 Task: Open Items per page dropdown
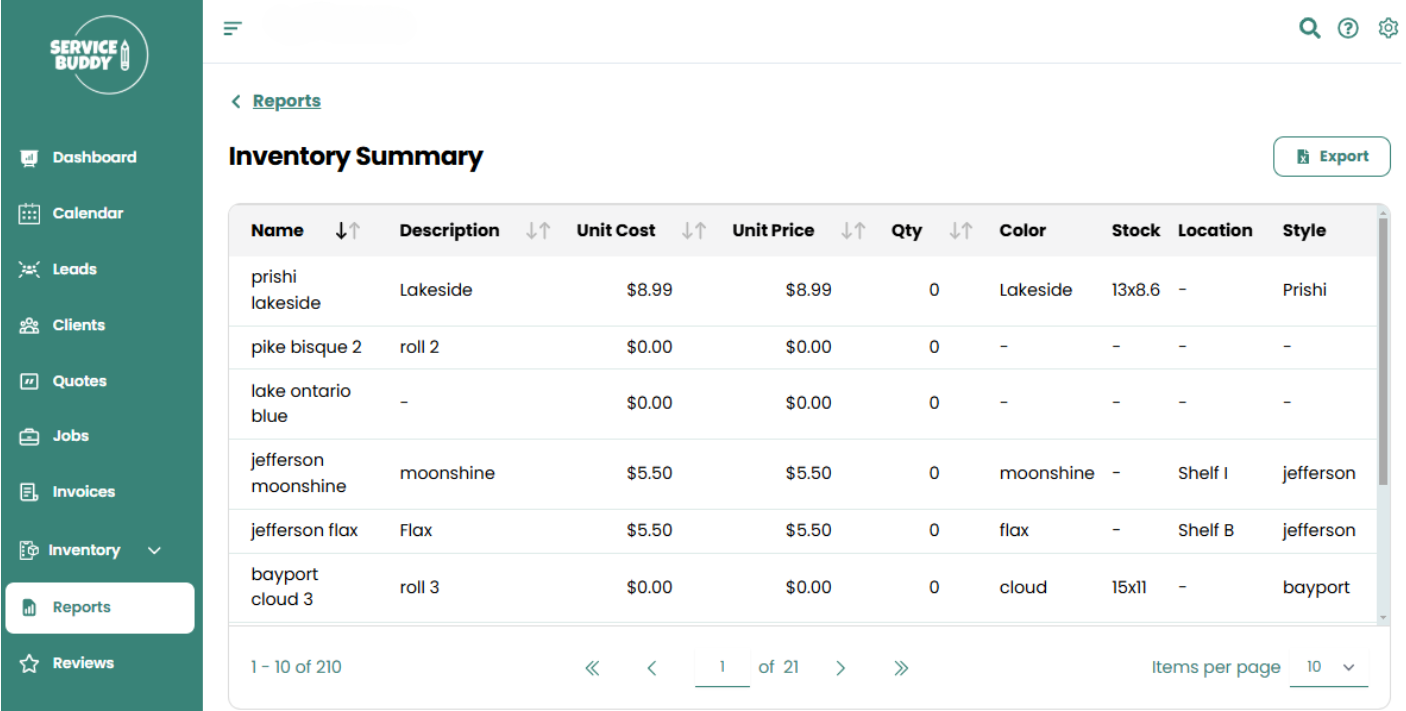pos(1329,667)
